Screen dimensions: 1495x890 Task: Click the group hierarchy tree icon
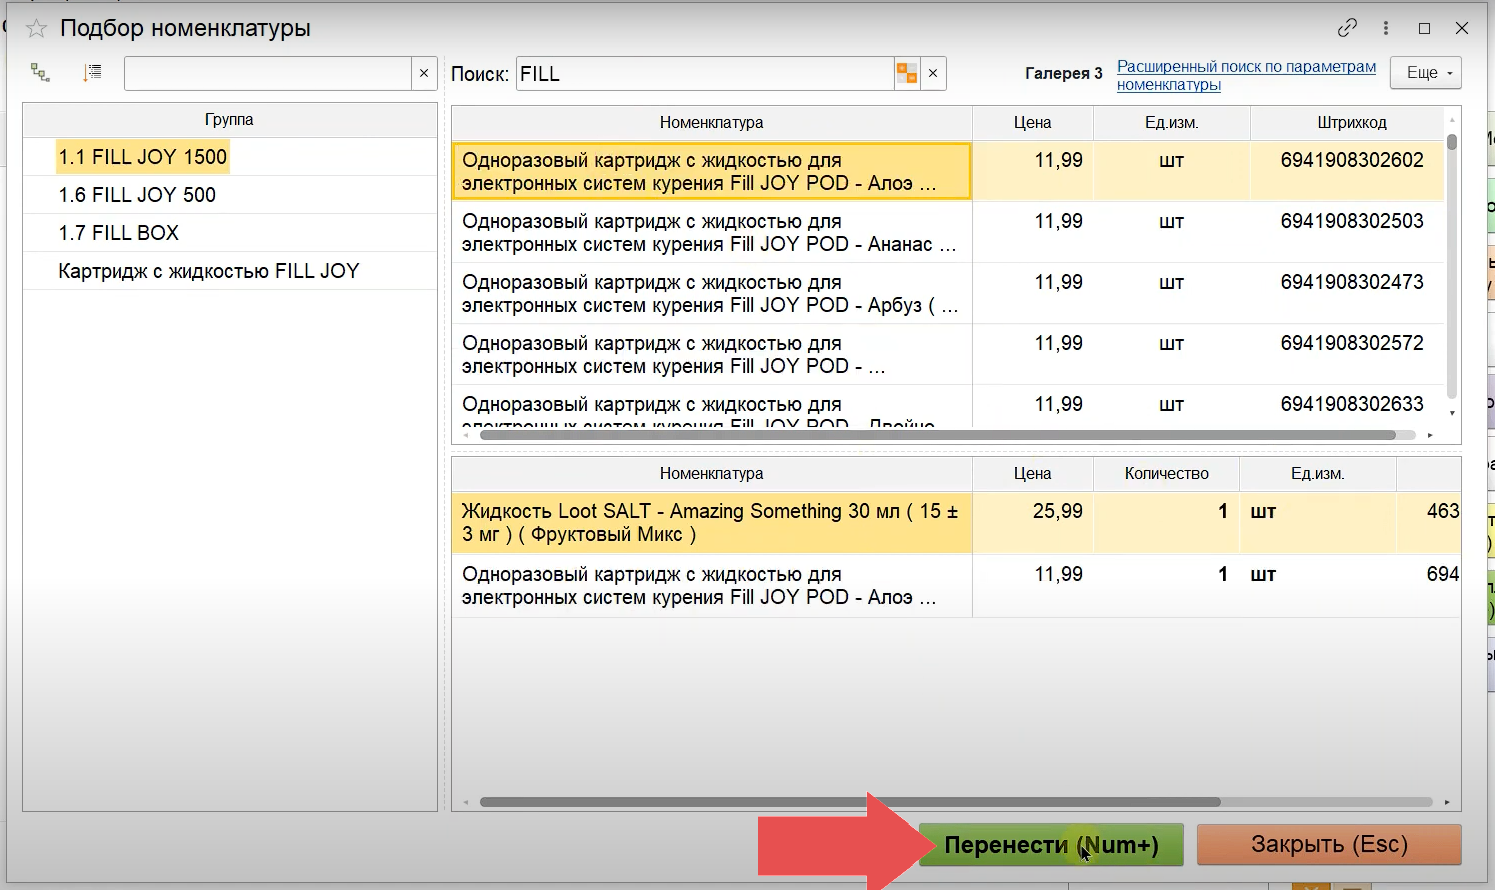(40, 73)
